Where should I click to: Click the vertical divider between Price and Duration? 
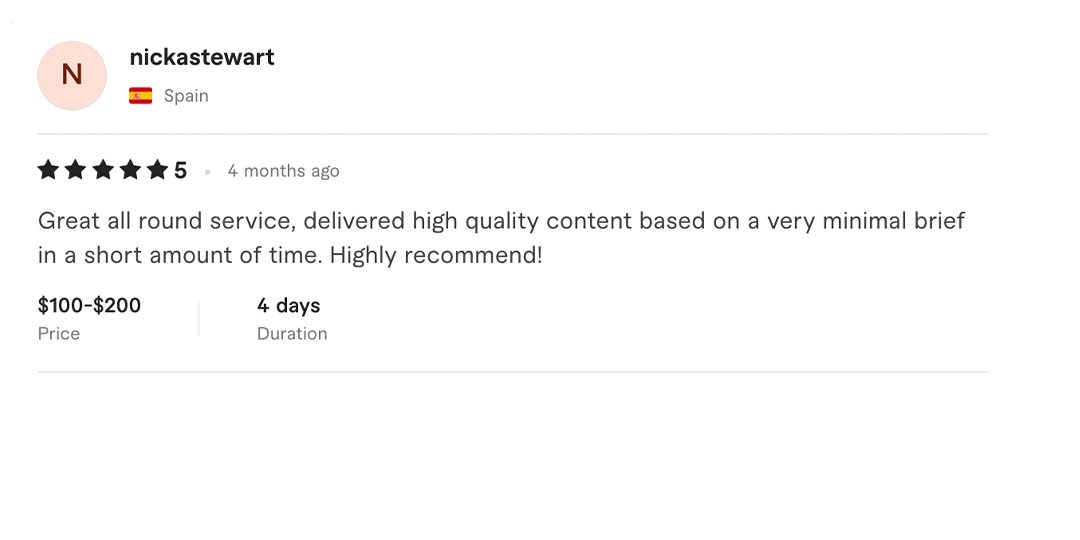click(x=199, y=319)
